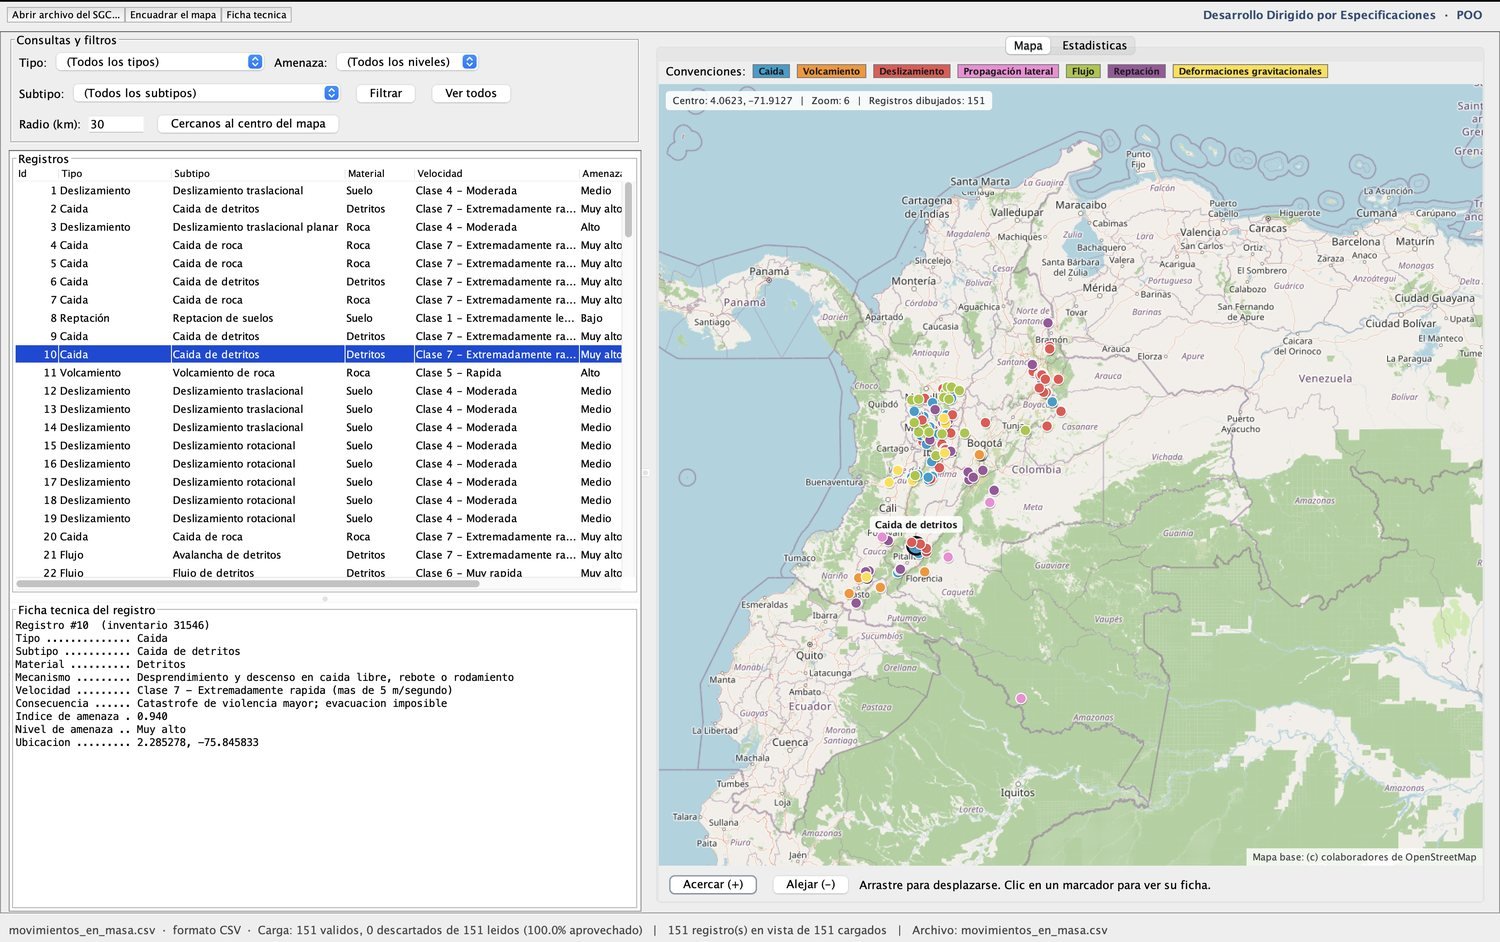Viewport: 1500px width, 942px height.
Task: Click the Deslizamiento red legend swatch
Action: pos(911,71)
